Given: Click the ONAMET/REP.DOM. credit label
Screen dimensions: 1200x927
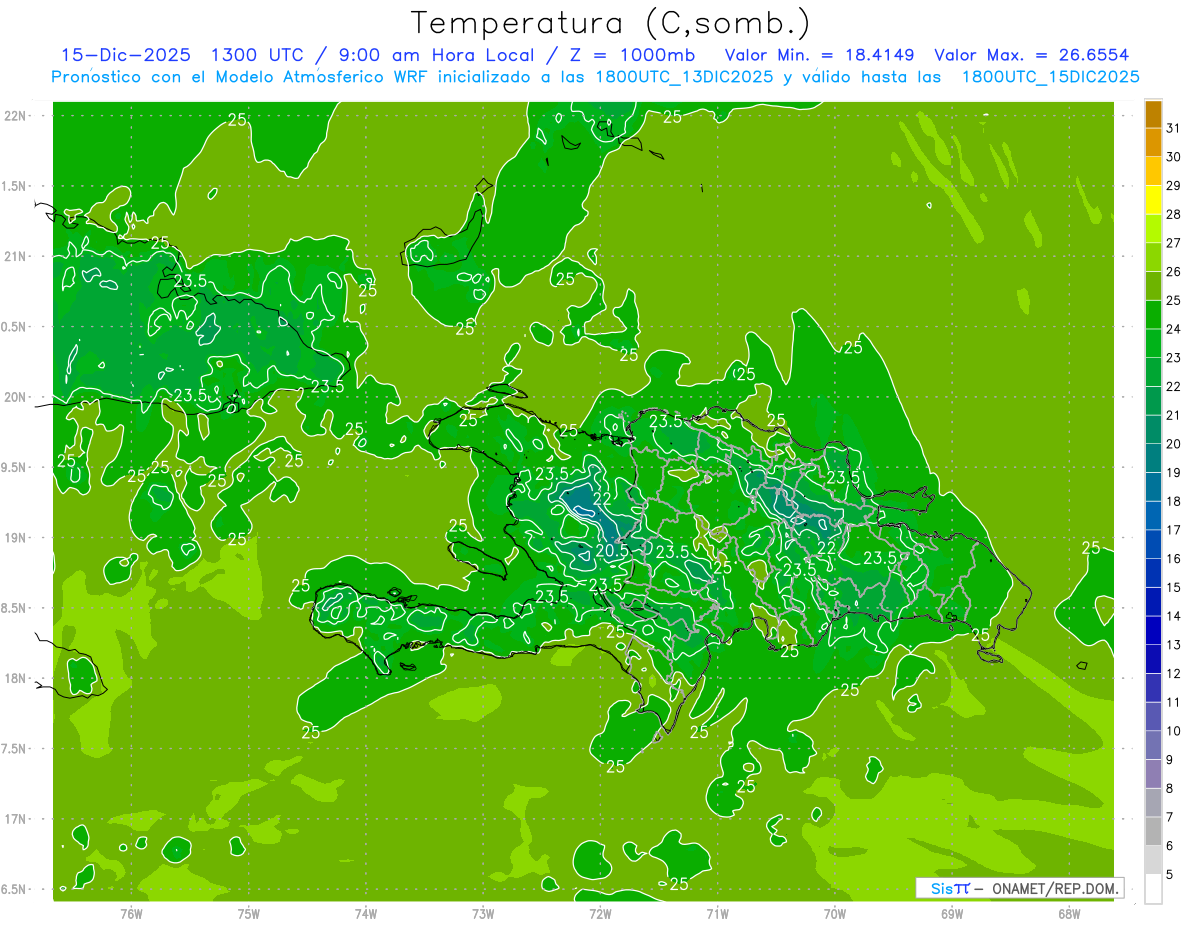Looking at the screenshot, I should [1054, 888].
